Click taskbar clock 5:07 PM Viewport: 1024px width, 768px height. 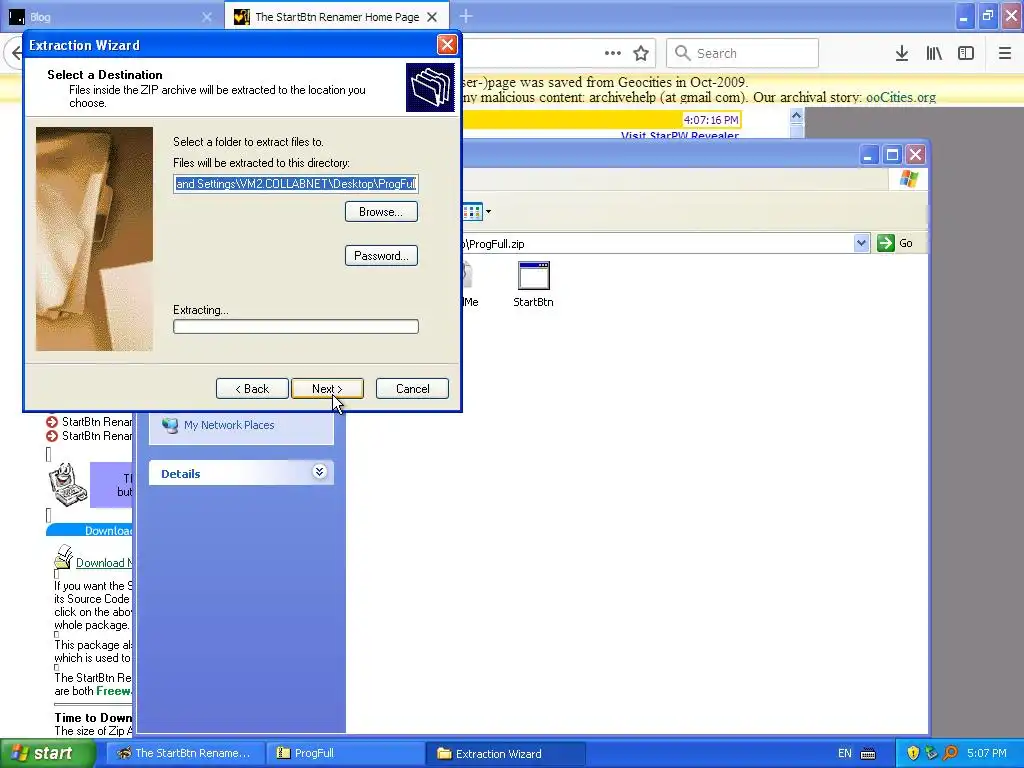(x=987, y=753)
